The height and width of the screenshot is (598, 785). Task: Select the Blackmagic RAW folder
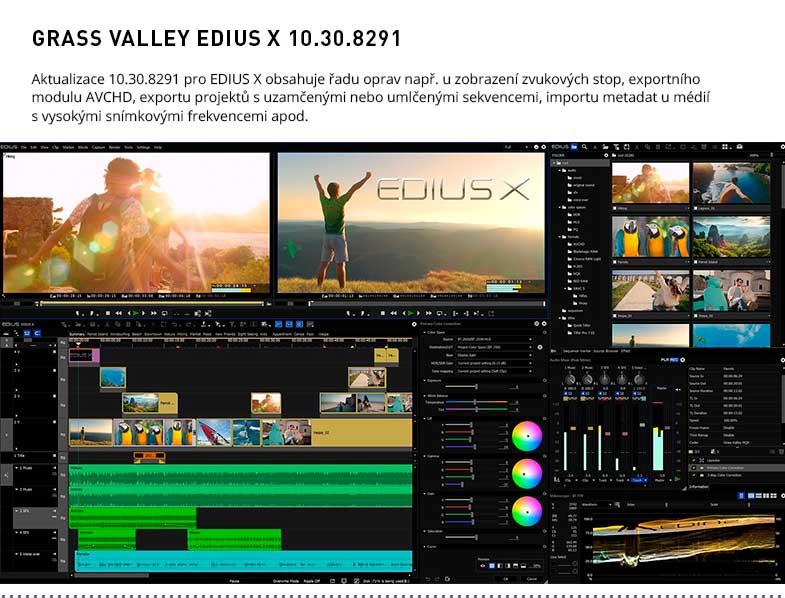pos(584,251)
